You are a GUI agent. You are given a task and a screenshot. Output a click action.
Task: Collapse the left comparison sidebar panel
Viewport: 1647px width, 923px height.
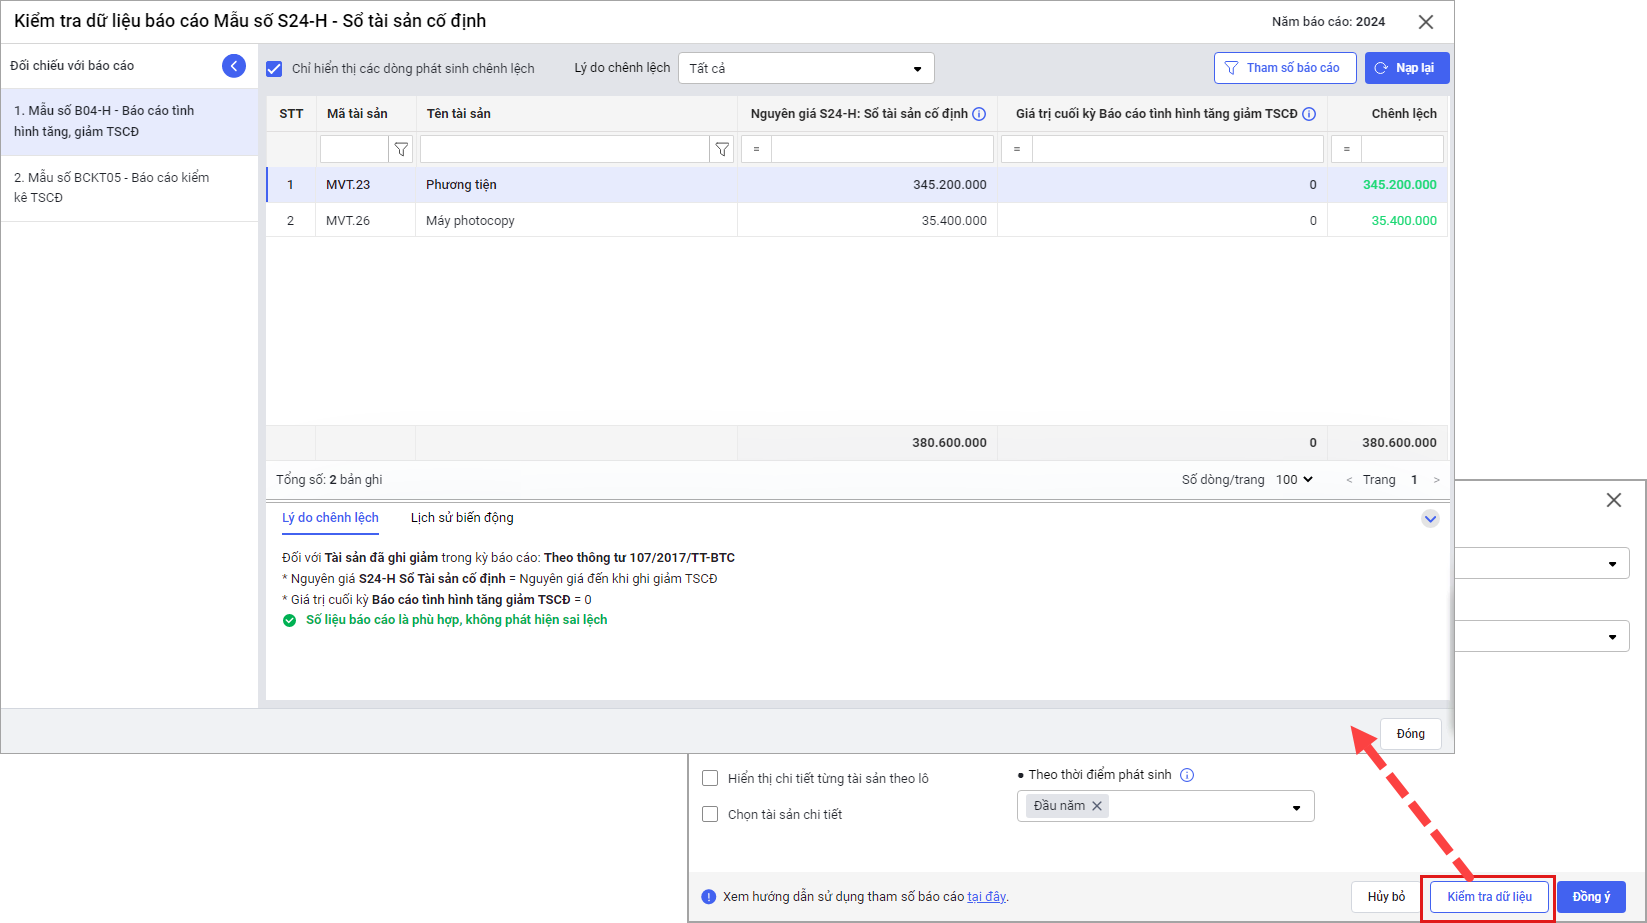pyautogui.click(x=234, y=66)
